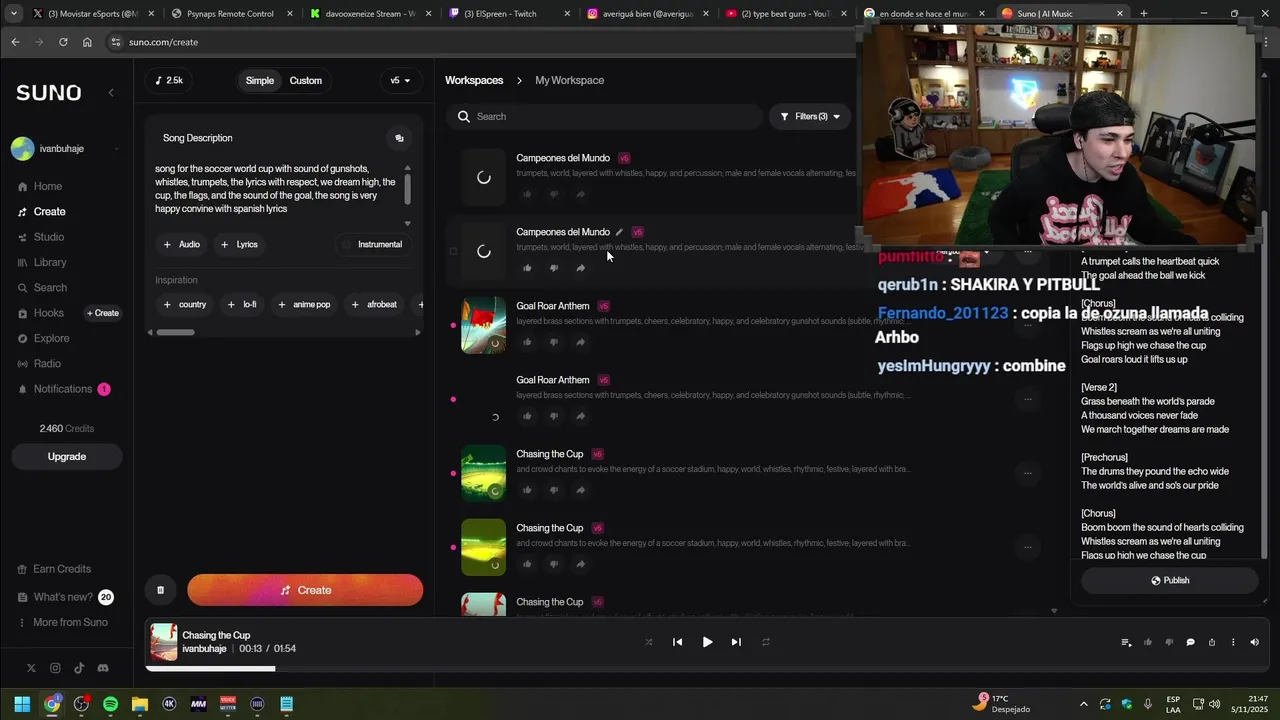
Task: Reload the browser page
Action: coord(63,42)
